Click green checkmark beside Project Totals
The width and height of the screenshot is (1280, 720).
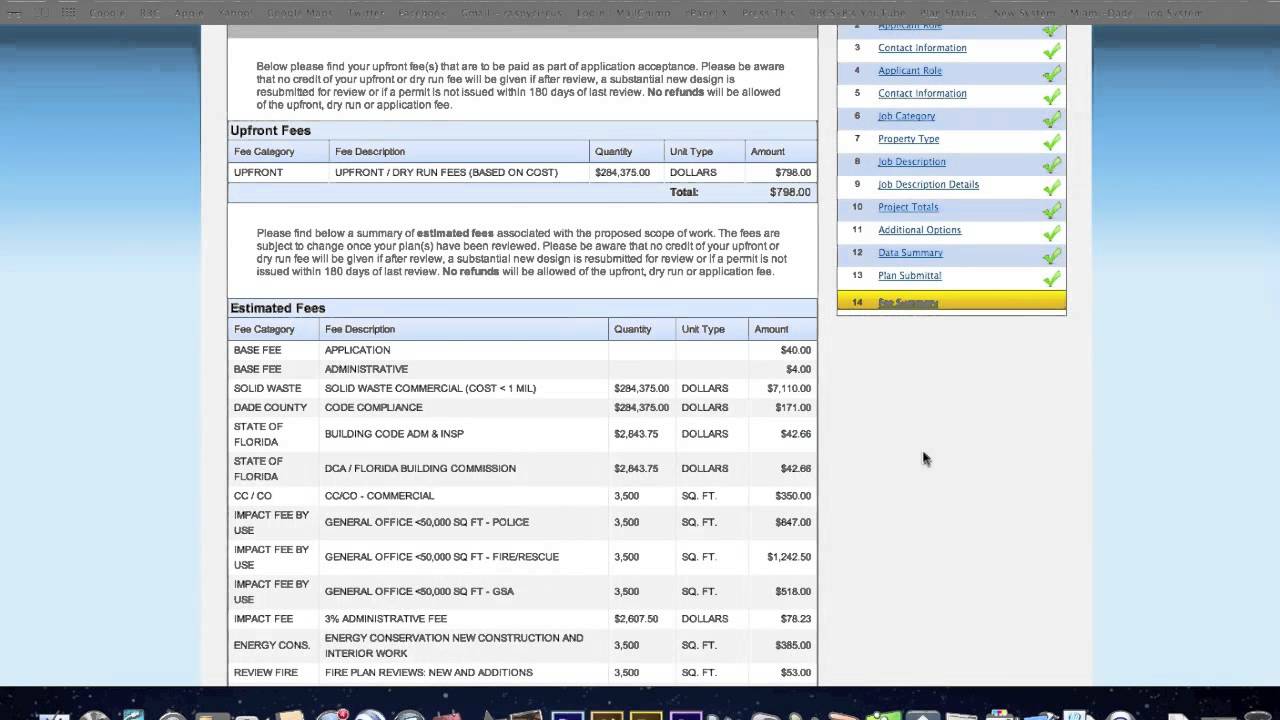pyautogui.click(x=1051, y=210)
